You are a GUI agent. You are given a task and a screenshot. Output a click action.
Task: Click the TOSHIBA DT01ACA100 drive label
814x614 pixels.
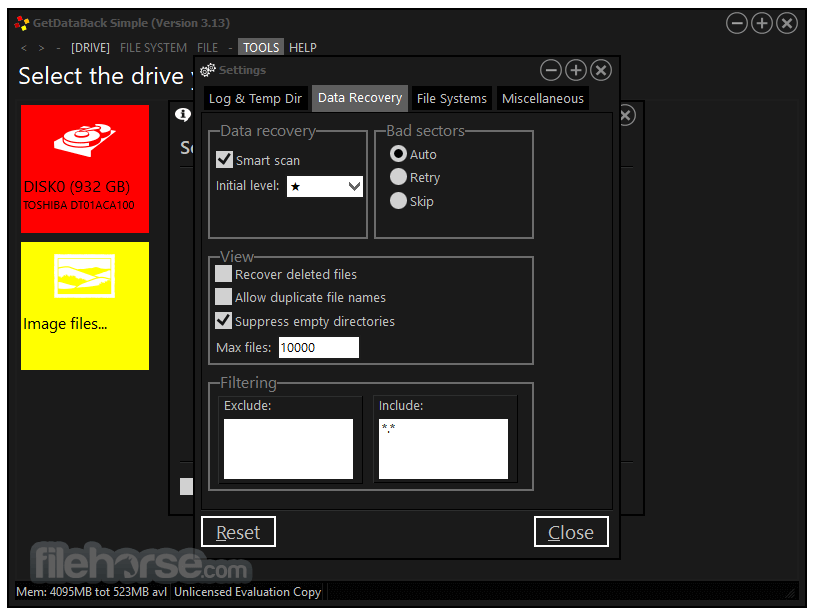click(78, 206)
